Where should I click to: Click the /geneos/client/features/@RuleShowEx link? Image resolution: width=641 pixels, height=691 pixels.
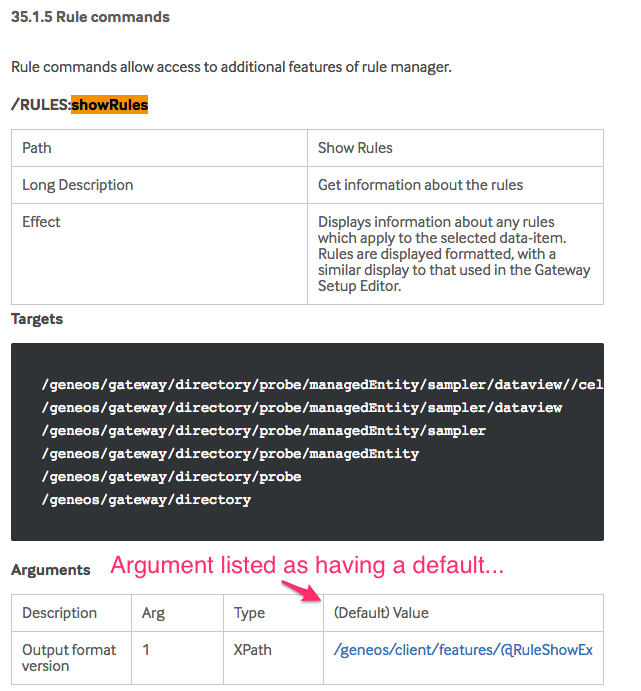point(463,650)
